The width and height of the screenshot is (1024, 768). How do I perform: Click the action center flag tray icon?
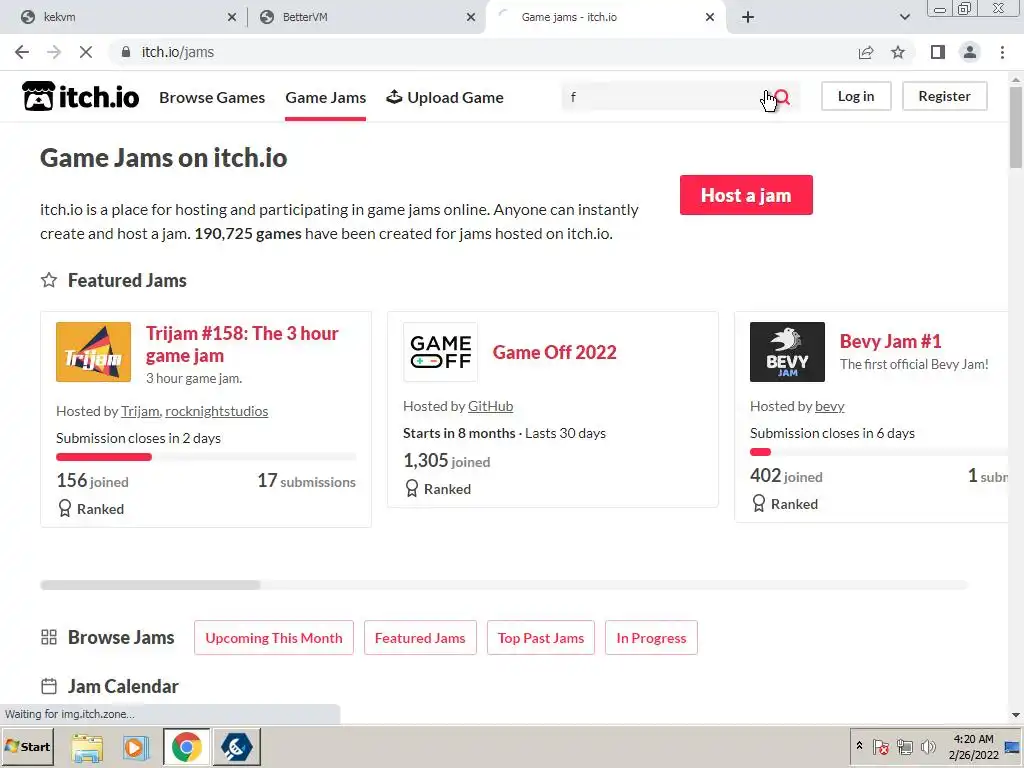(880, 747)
